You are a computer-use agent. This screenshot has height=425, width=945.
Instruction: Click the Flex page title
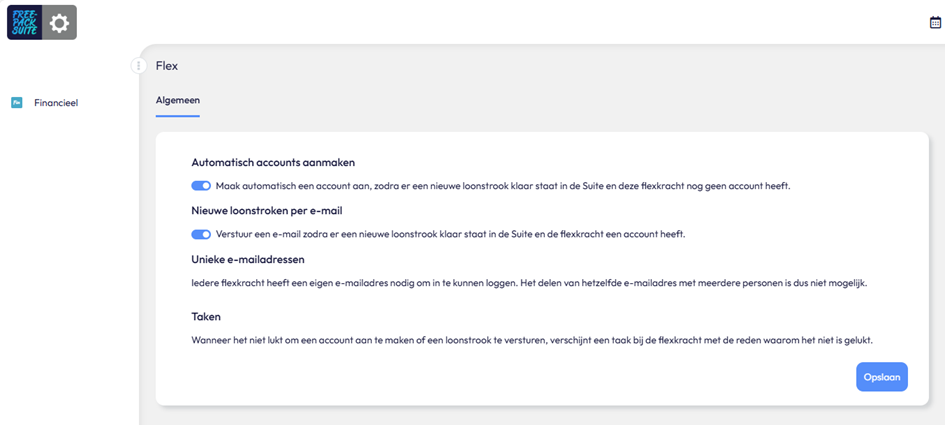(167, 66)
